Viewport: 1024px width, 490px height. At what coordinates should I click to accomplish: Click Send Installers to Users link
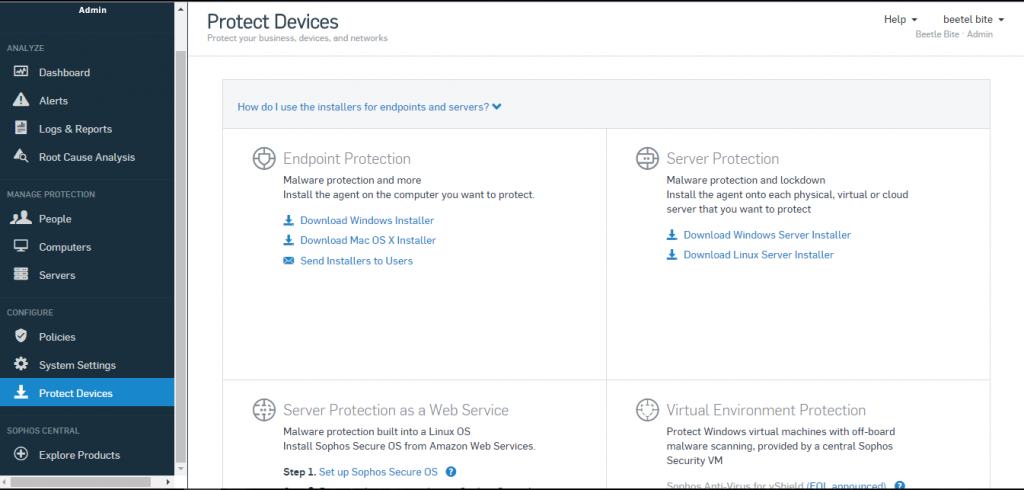coord(357,261)
